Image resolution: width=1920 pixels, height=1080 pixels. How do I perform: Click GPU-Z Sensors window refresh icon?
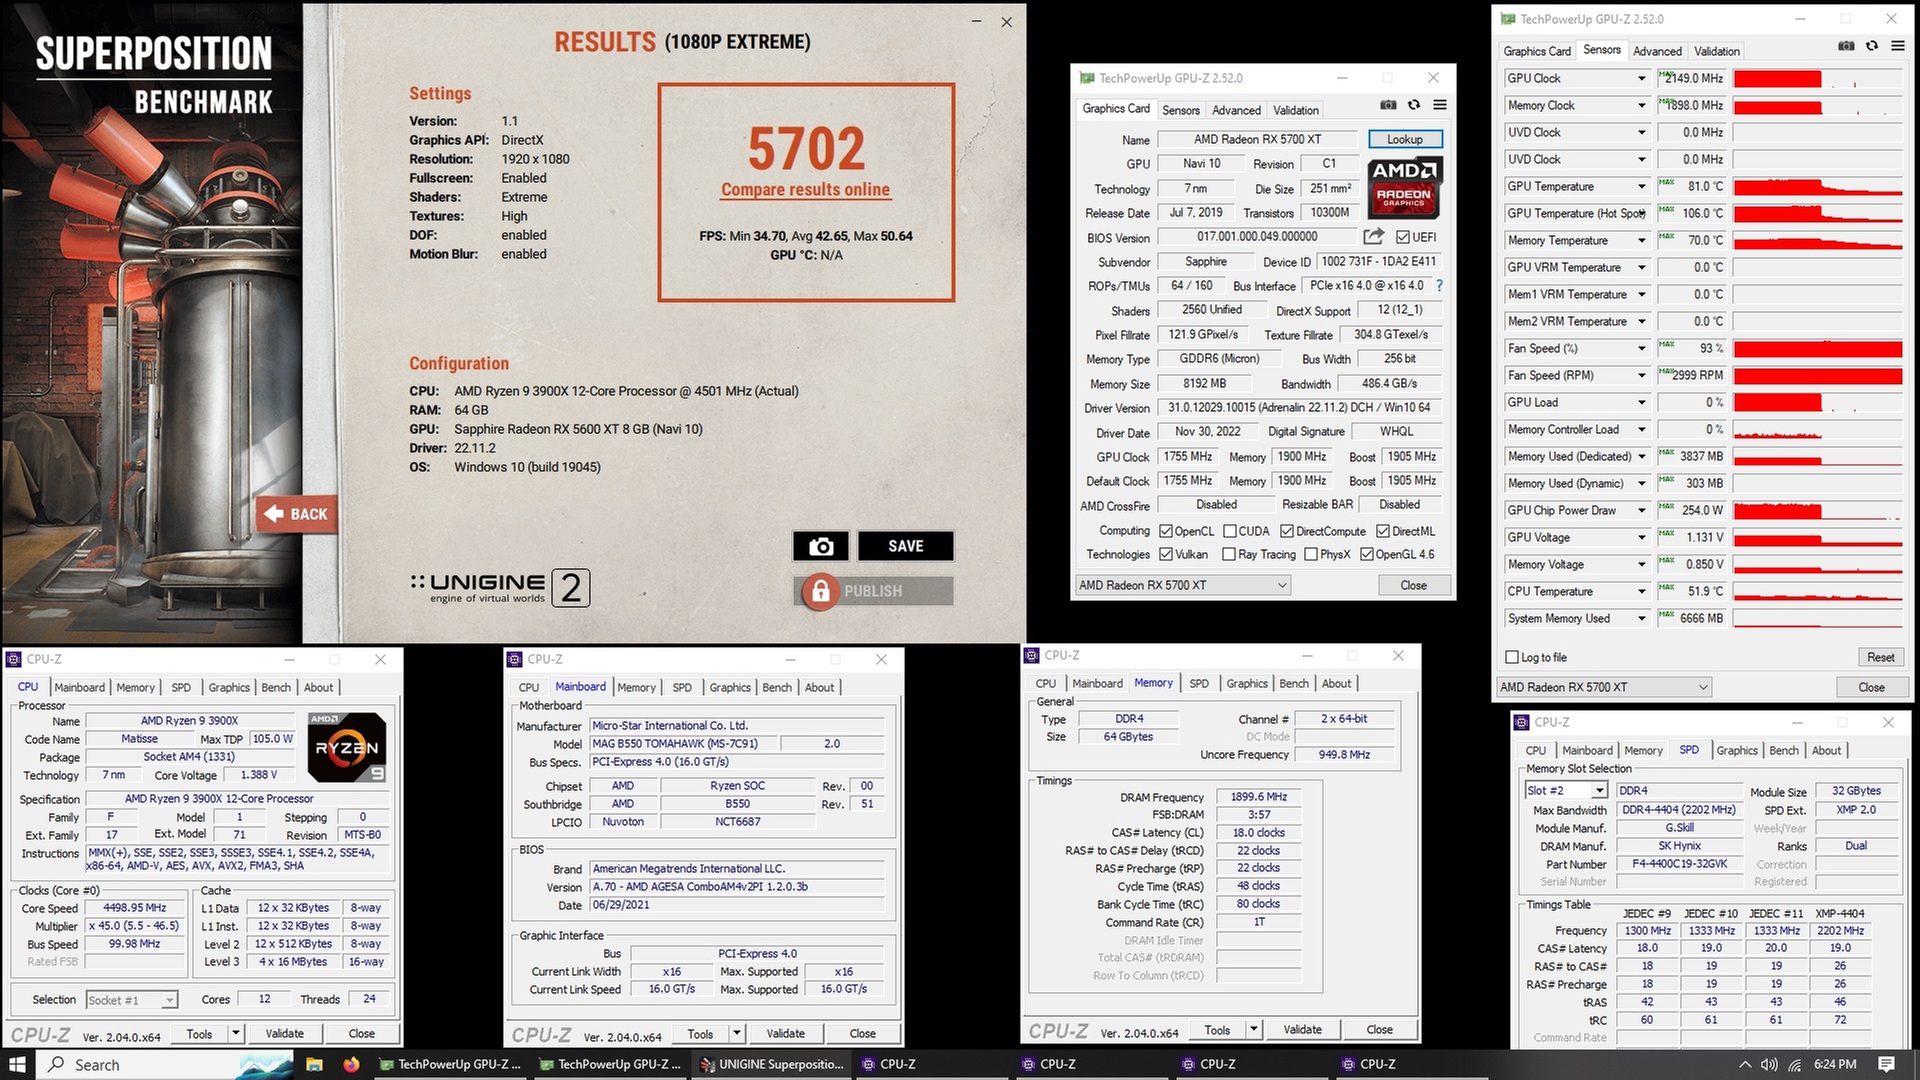[x=1872, y=46]
